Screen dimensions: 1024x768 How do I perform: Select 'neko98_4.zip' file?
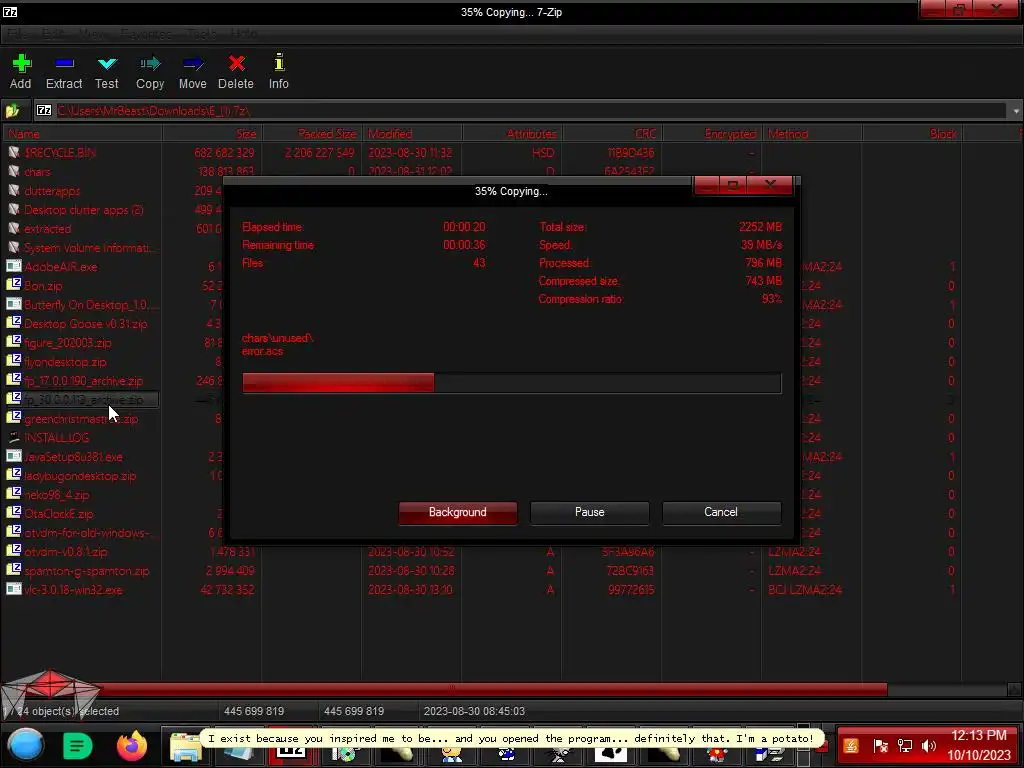(57, 494)
